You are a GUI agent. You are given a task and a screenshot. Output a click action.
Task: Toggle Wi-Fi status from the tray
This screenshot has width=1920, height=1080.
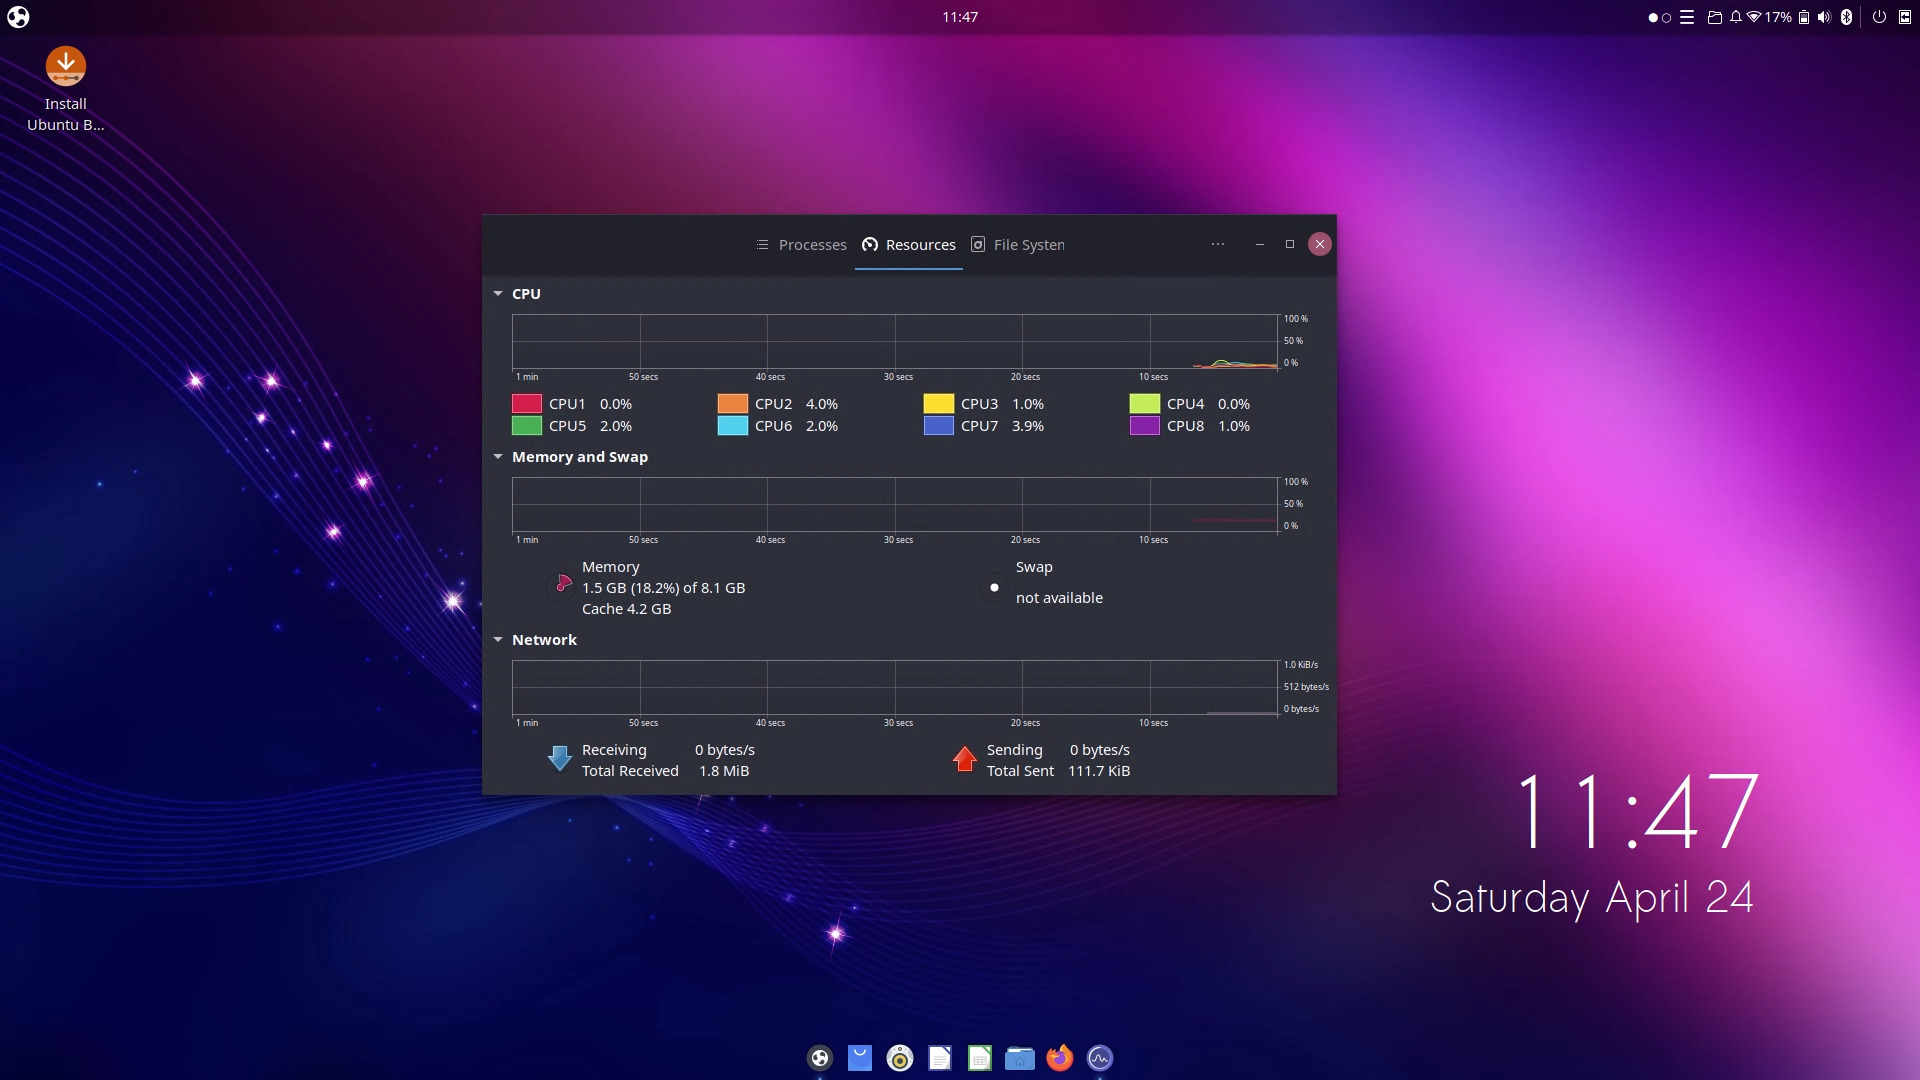pos(1755,17)
